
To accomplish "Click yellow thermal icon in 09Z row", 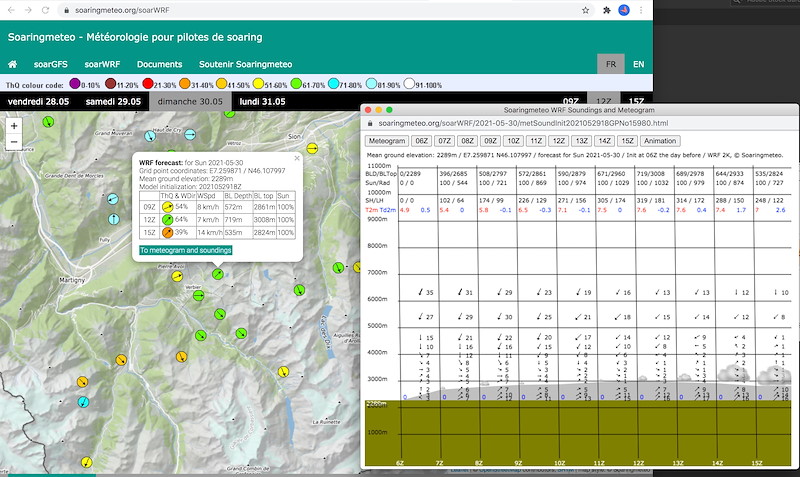I will (x=167, y=207).
